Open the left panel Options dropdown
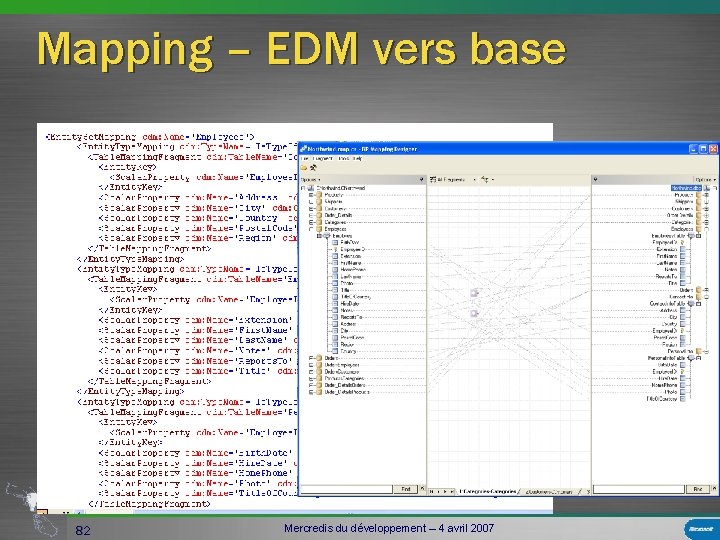Image resolution: width=720 pixels, height=540 pixels. tap(311, 180)
